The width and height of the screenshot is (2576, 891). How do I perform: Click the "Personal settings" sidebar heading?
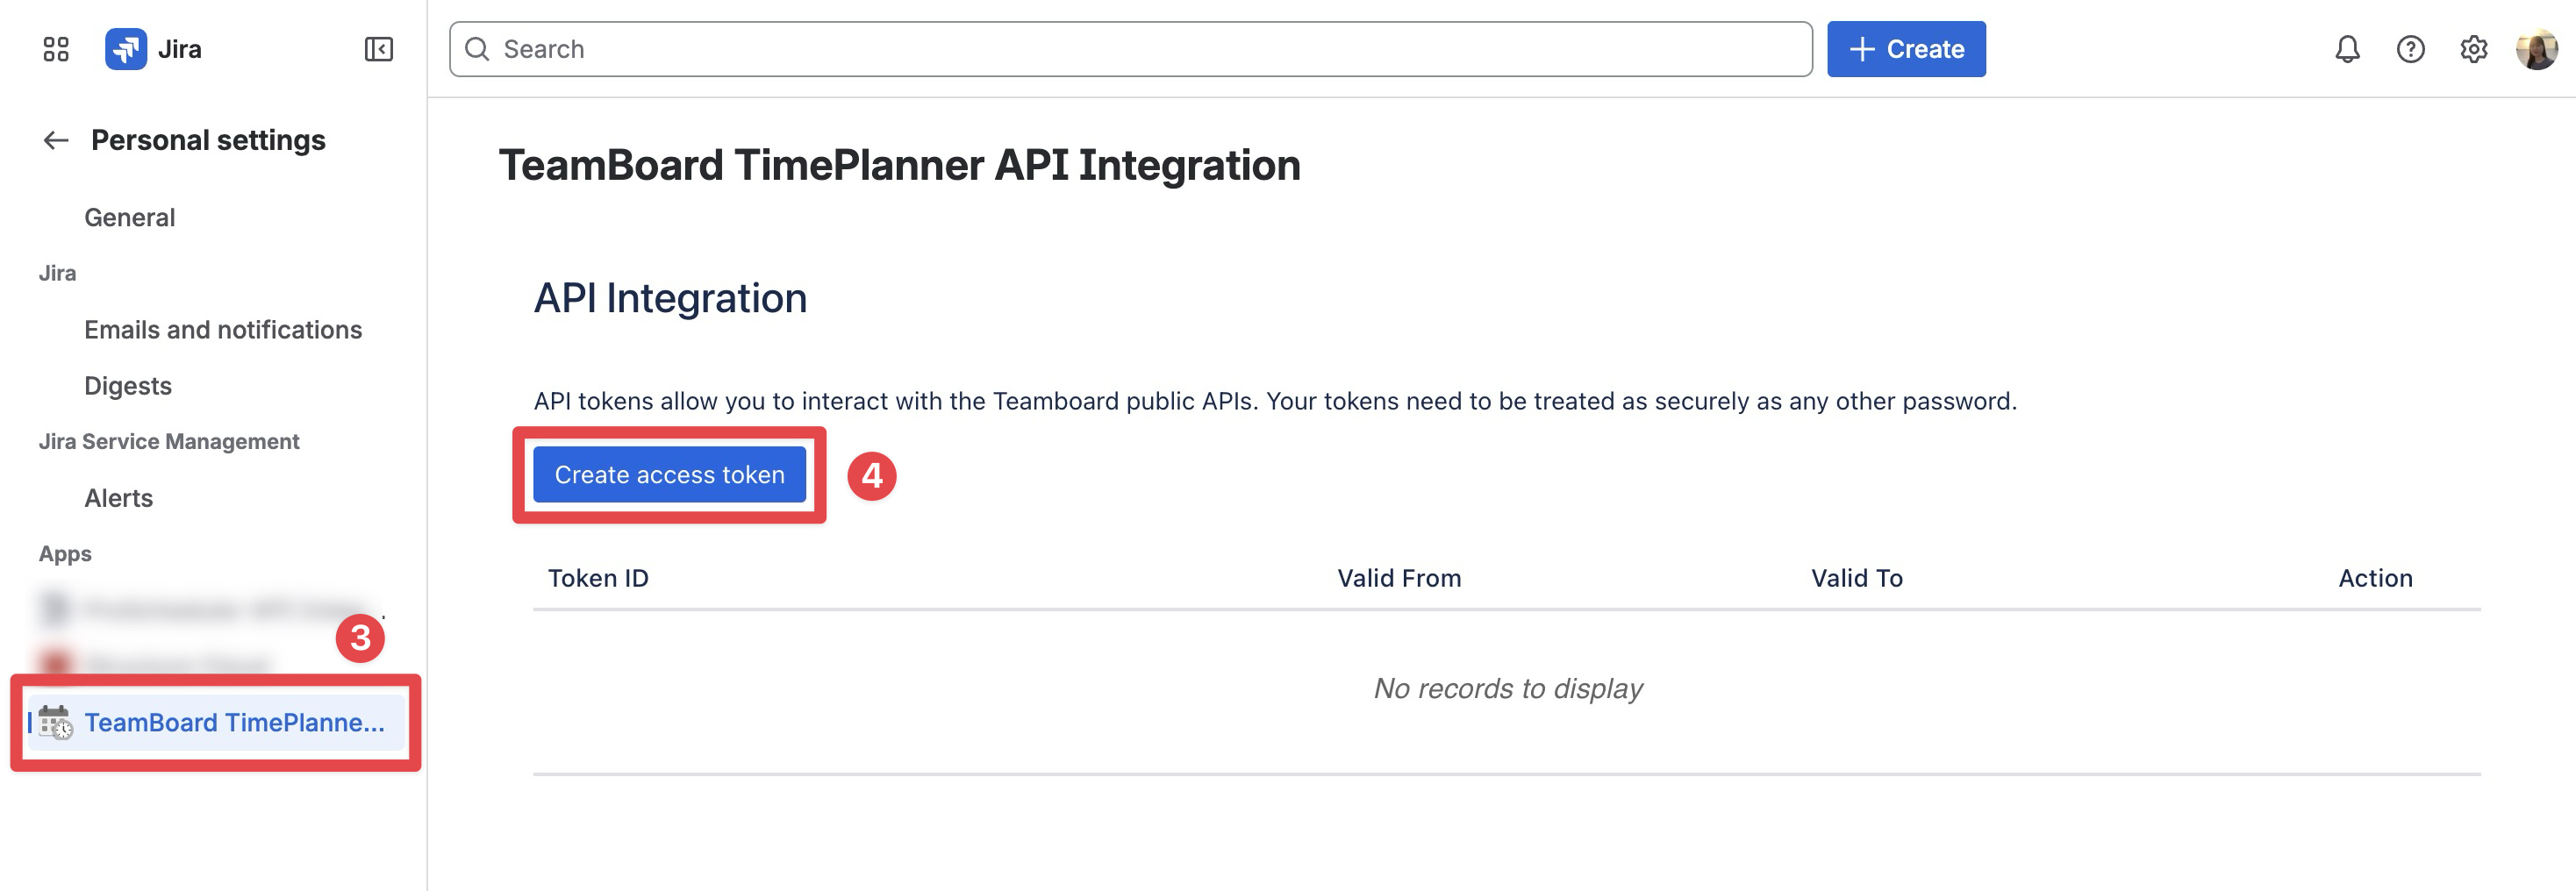[208, 140]
